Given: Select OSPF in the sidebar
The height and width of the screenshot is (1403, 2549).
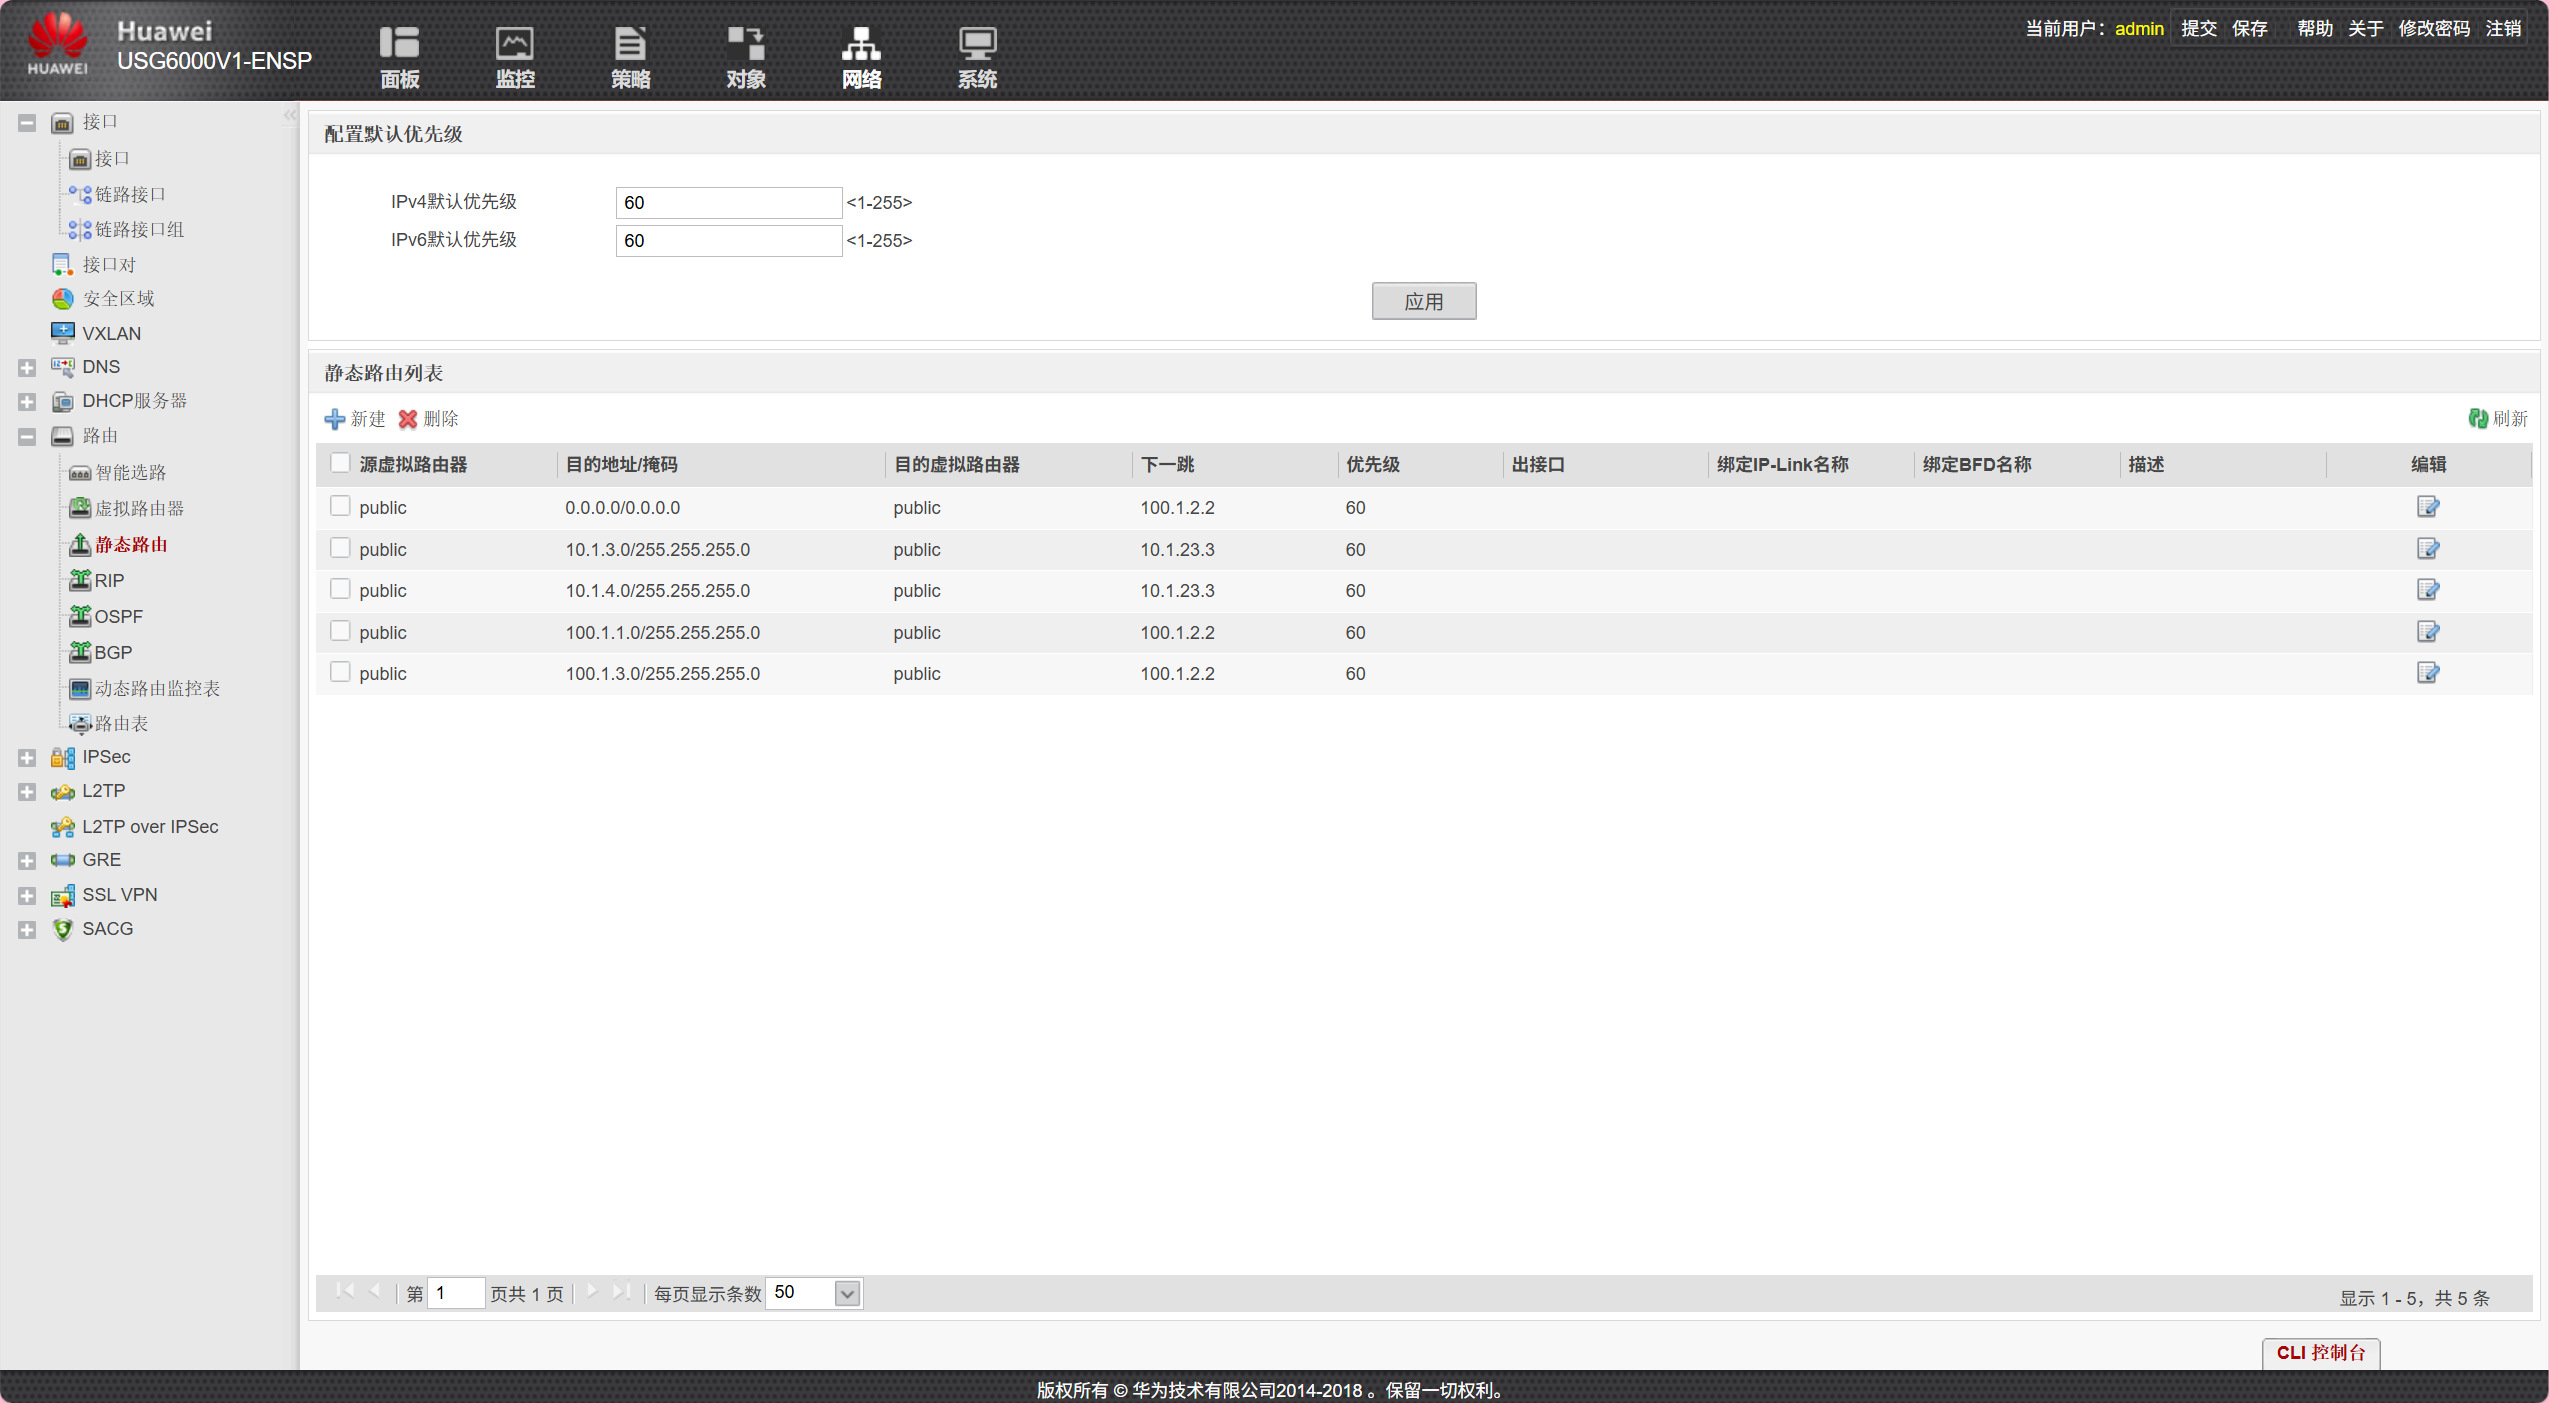Looking at the screenshot, I should click(x=118, y=616).
